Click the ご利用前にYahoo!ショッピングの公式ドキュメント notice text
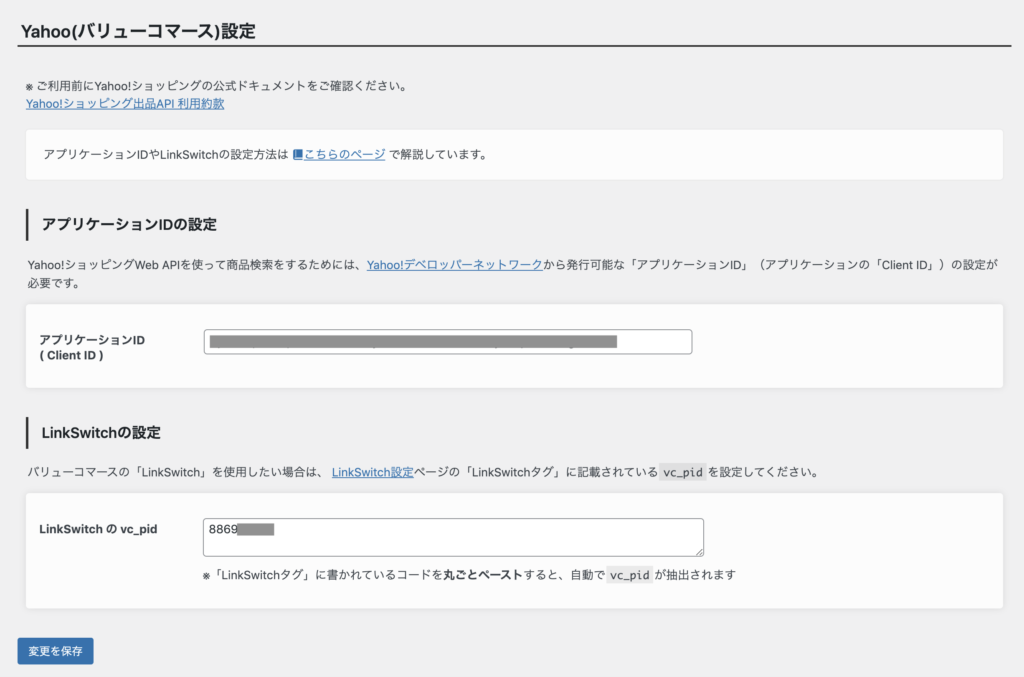The height and width of the screenshot is (677, 1024). [x=216, y=86]
